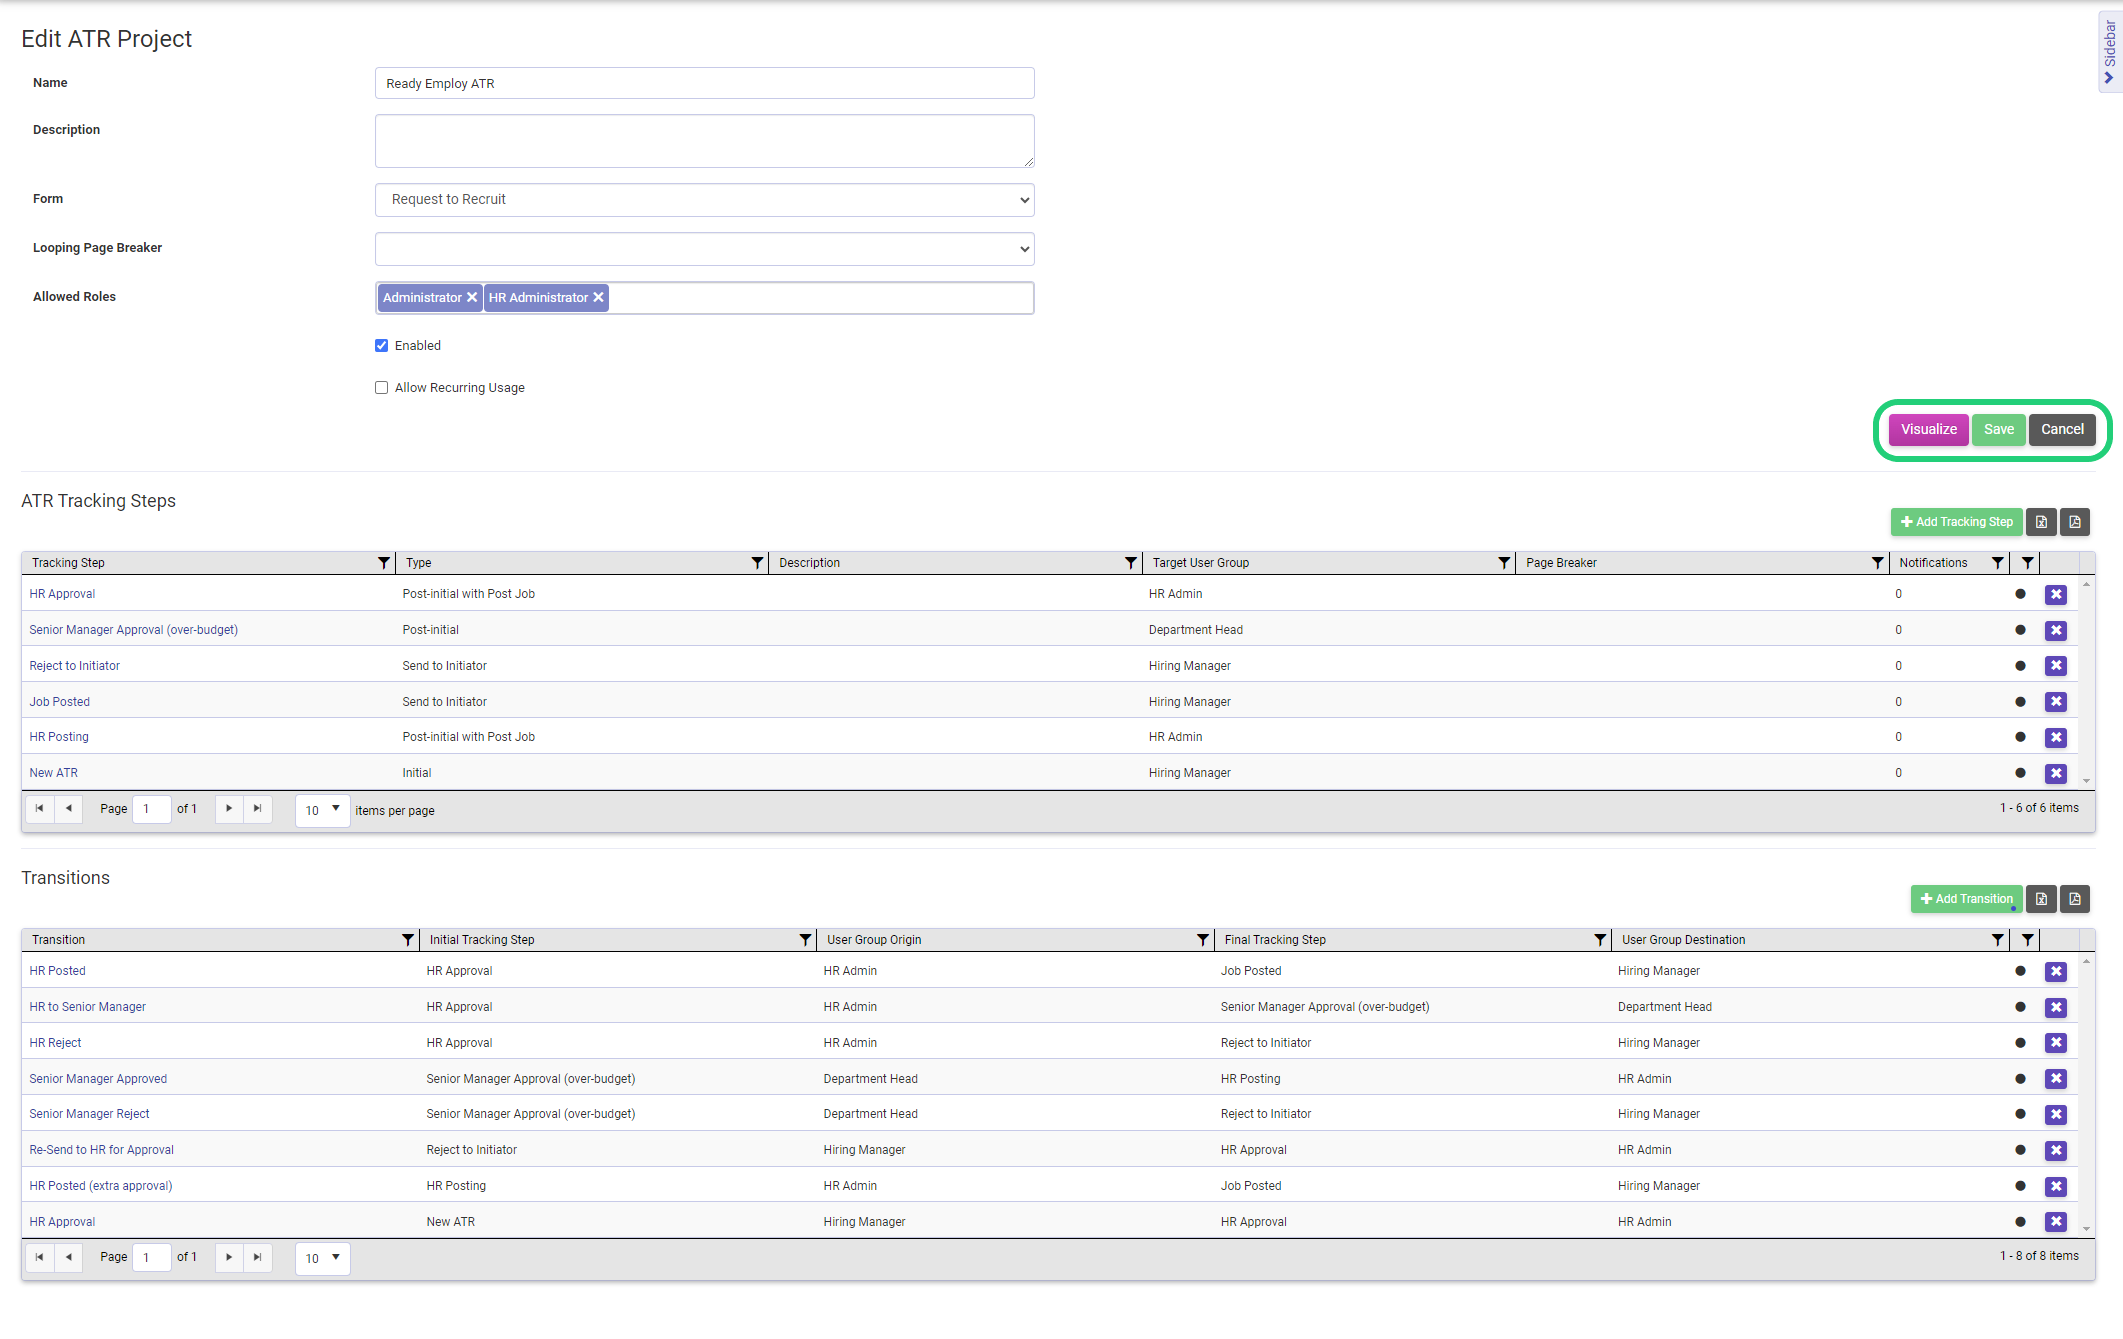Export Transitions table to PDF

pyautogui.click(x=2074, y=899)
